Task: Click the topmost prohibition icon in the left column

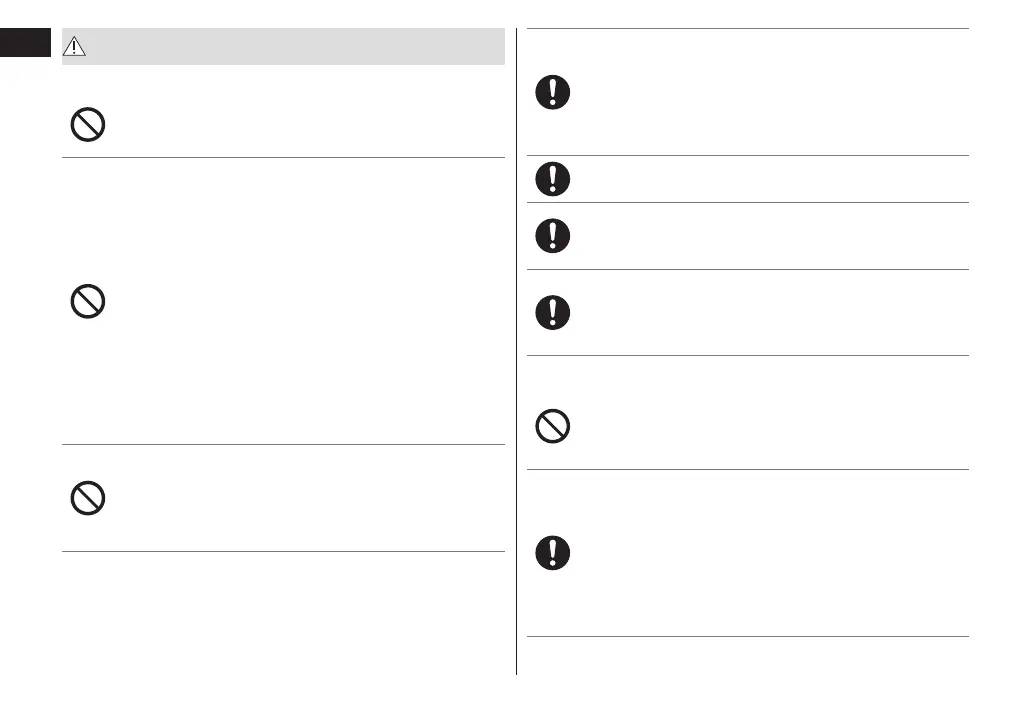Action: (88, 124)
